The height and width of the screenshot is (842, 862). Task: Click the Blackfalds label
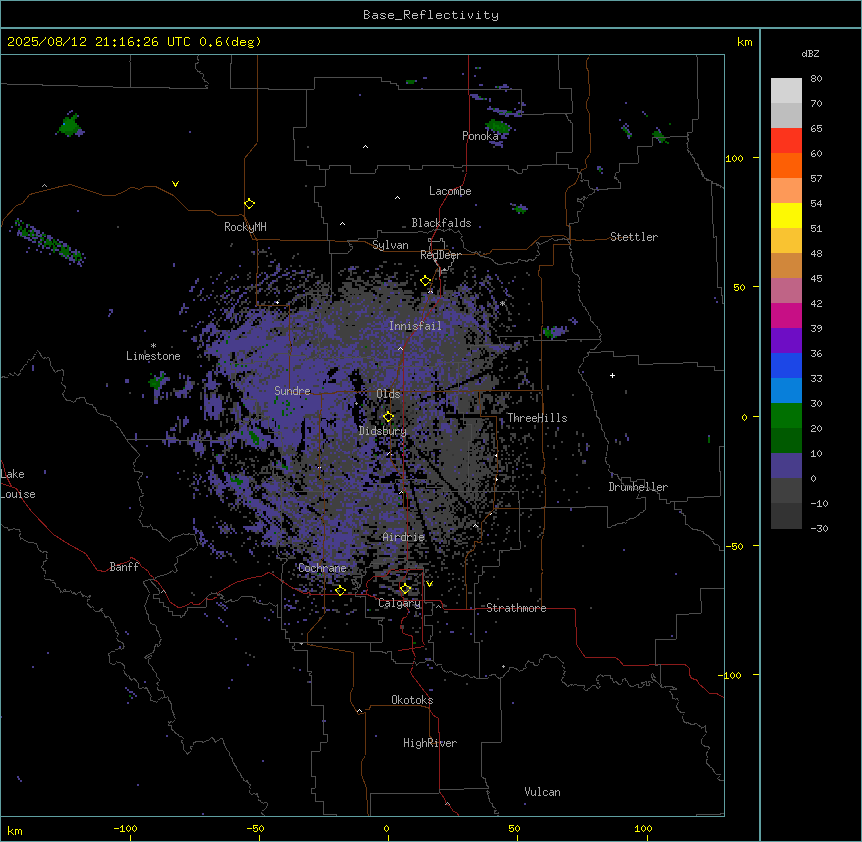tap(441, 223)
